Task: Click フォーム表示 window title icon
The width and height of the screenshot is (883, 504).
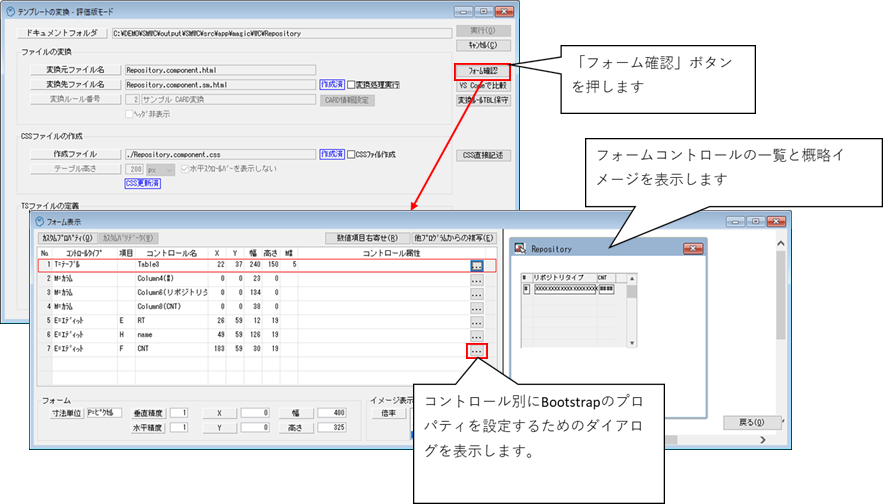Action: coord(39,221)
